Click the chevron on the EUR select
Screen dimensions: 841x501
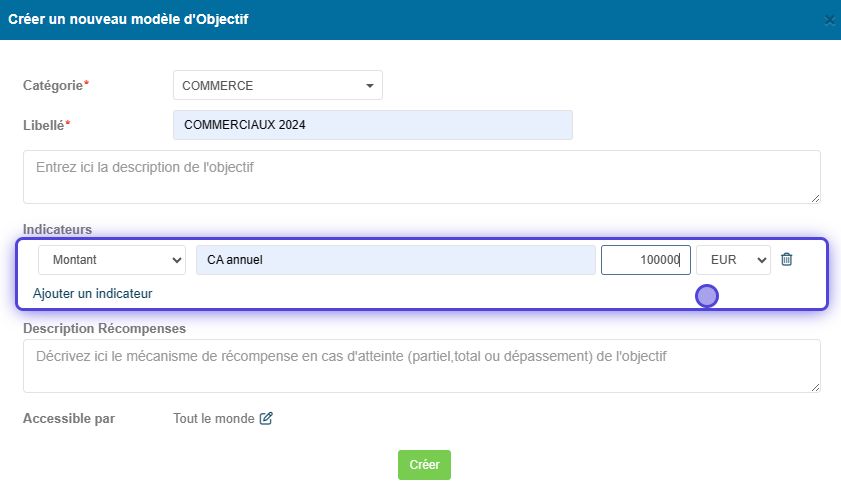(x=762, y=260)
